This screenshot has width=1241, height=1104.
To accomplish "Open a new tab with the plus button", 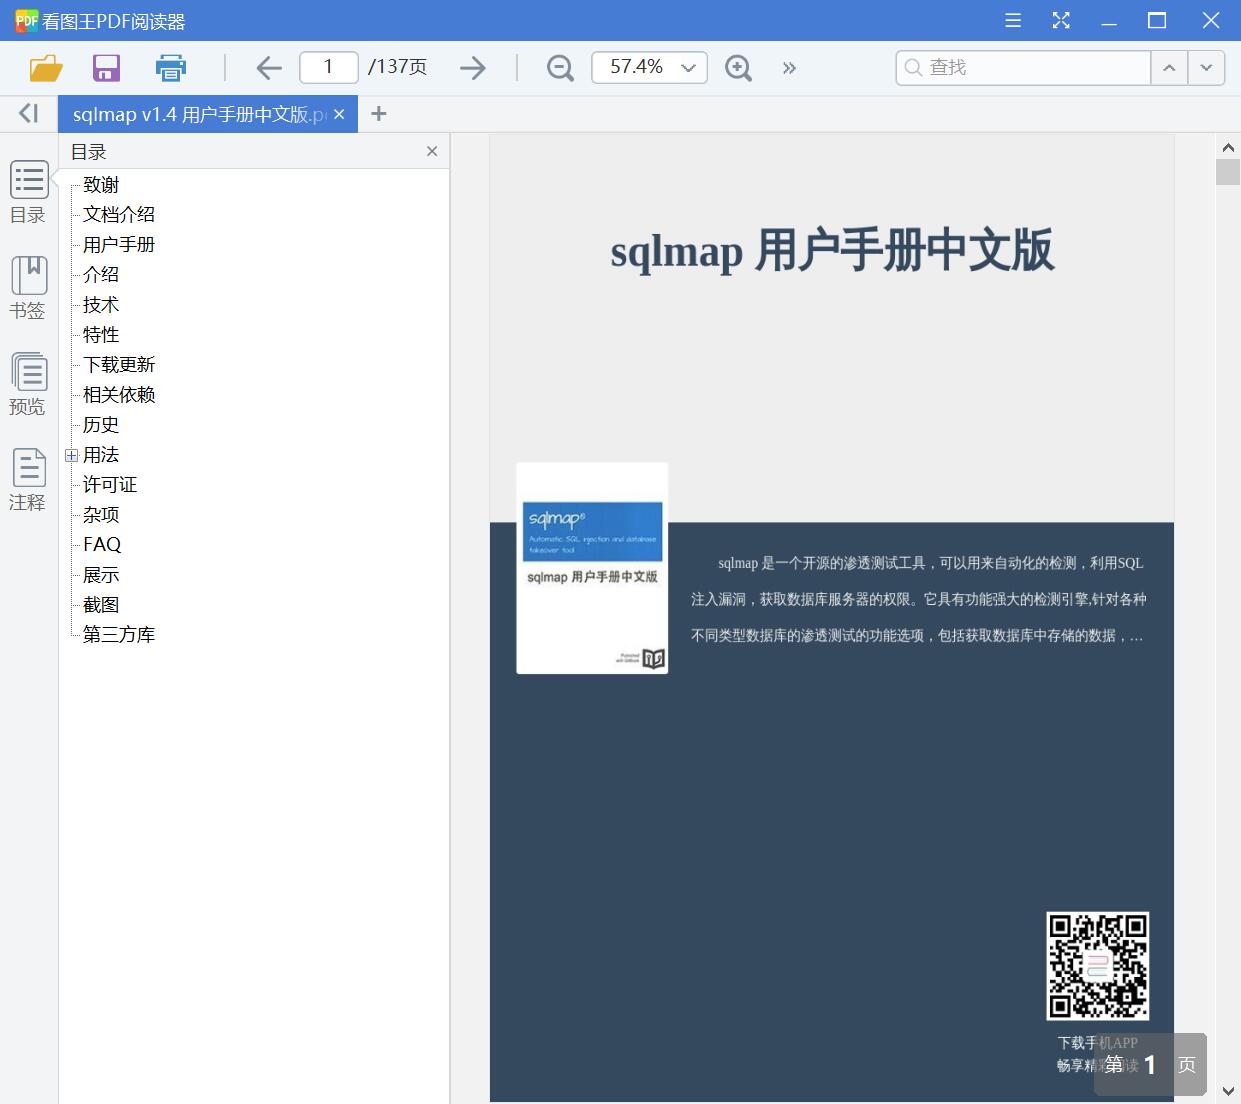I will click(x=378, y=113).
